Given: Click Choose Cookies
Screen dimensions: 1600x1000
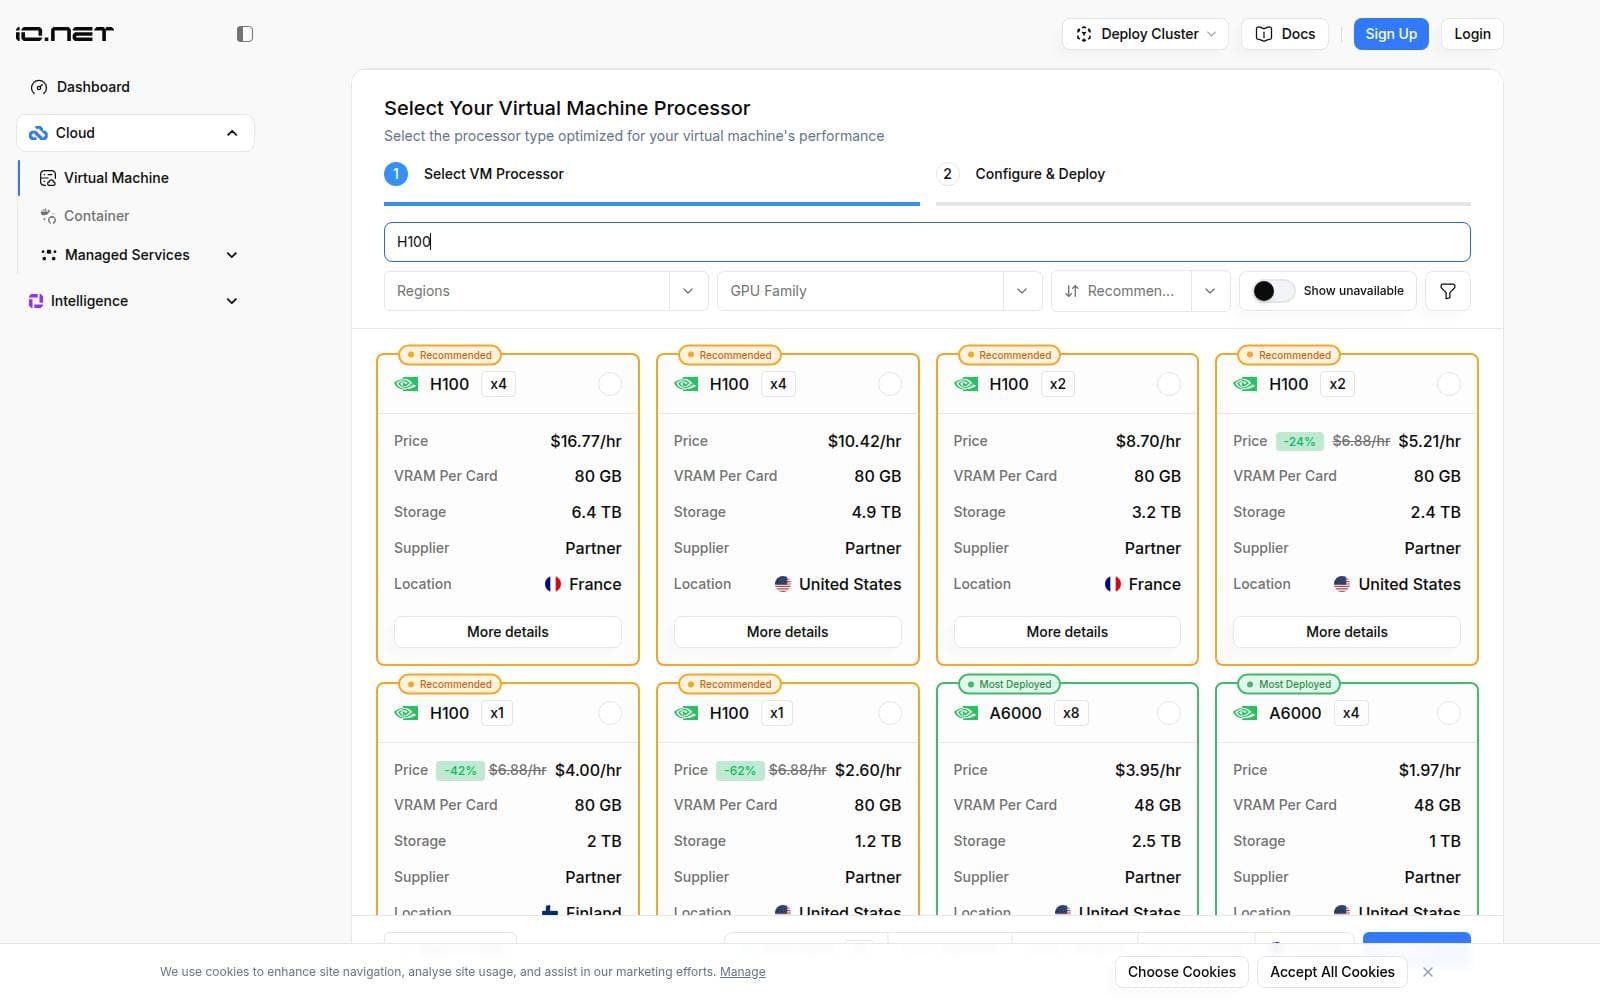Looking at the screenshot, I should 1182,972.
